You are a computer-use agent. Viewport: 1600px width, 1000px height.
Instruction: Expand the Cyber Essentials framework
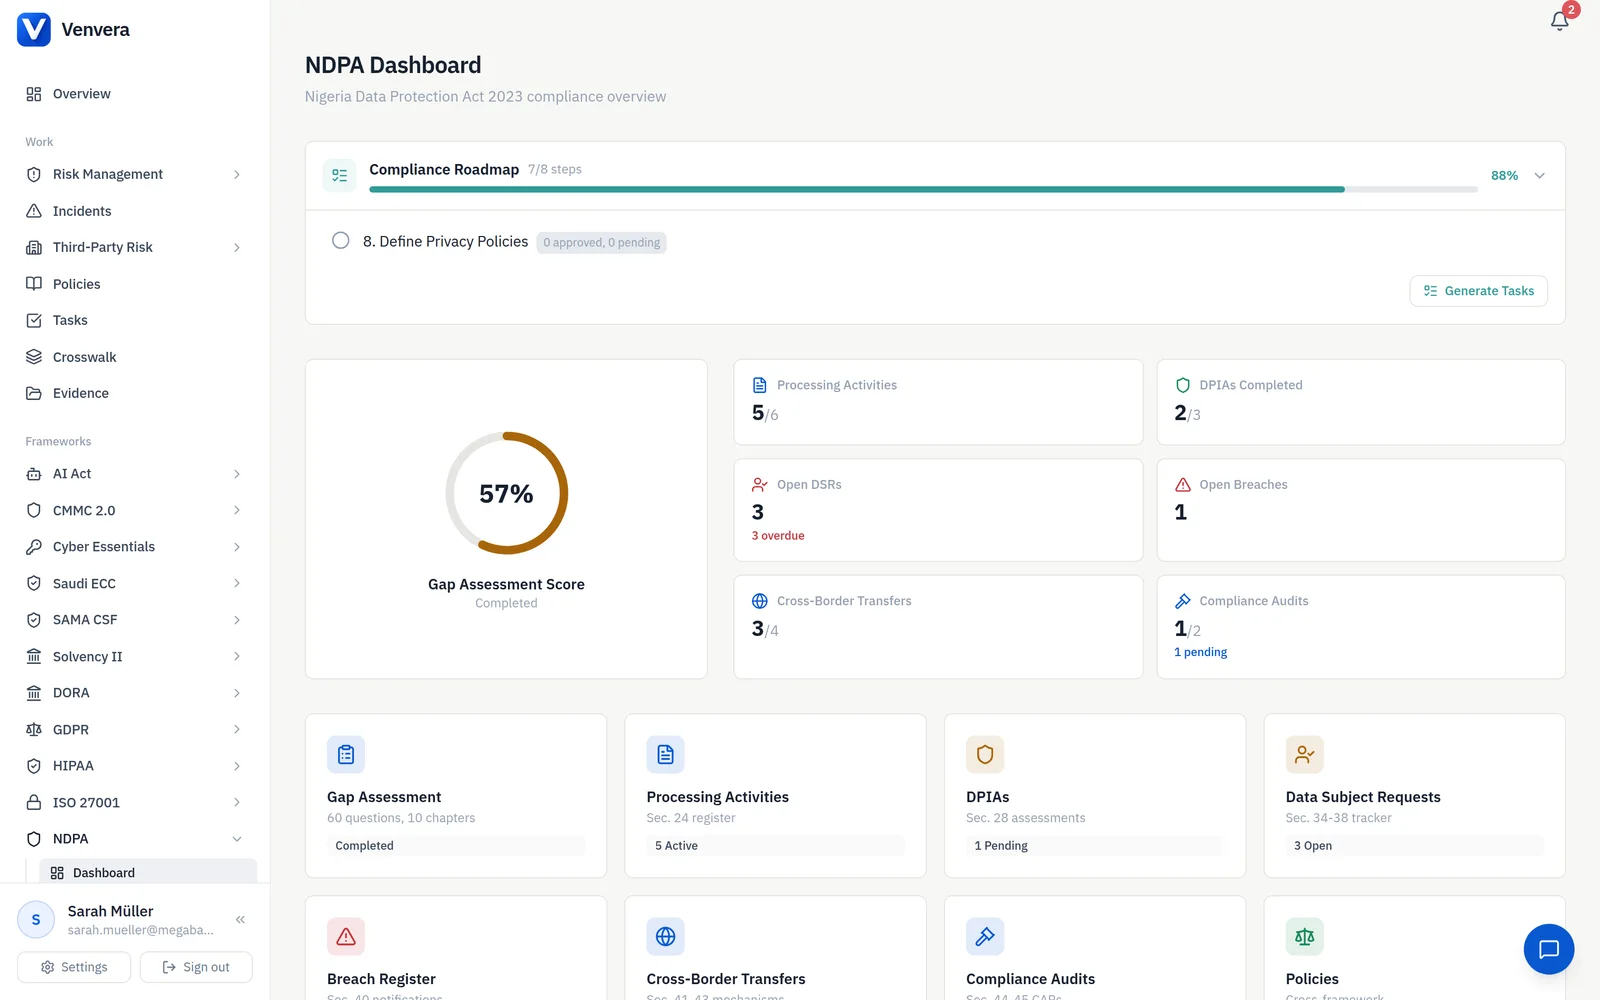click(x=237, y=547)
